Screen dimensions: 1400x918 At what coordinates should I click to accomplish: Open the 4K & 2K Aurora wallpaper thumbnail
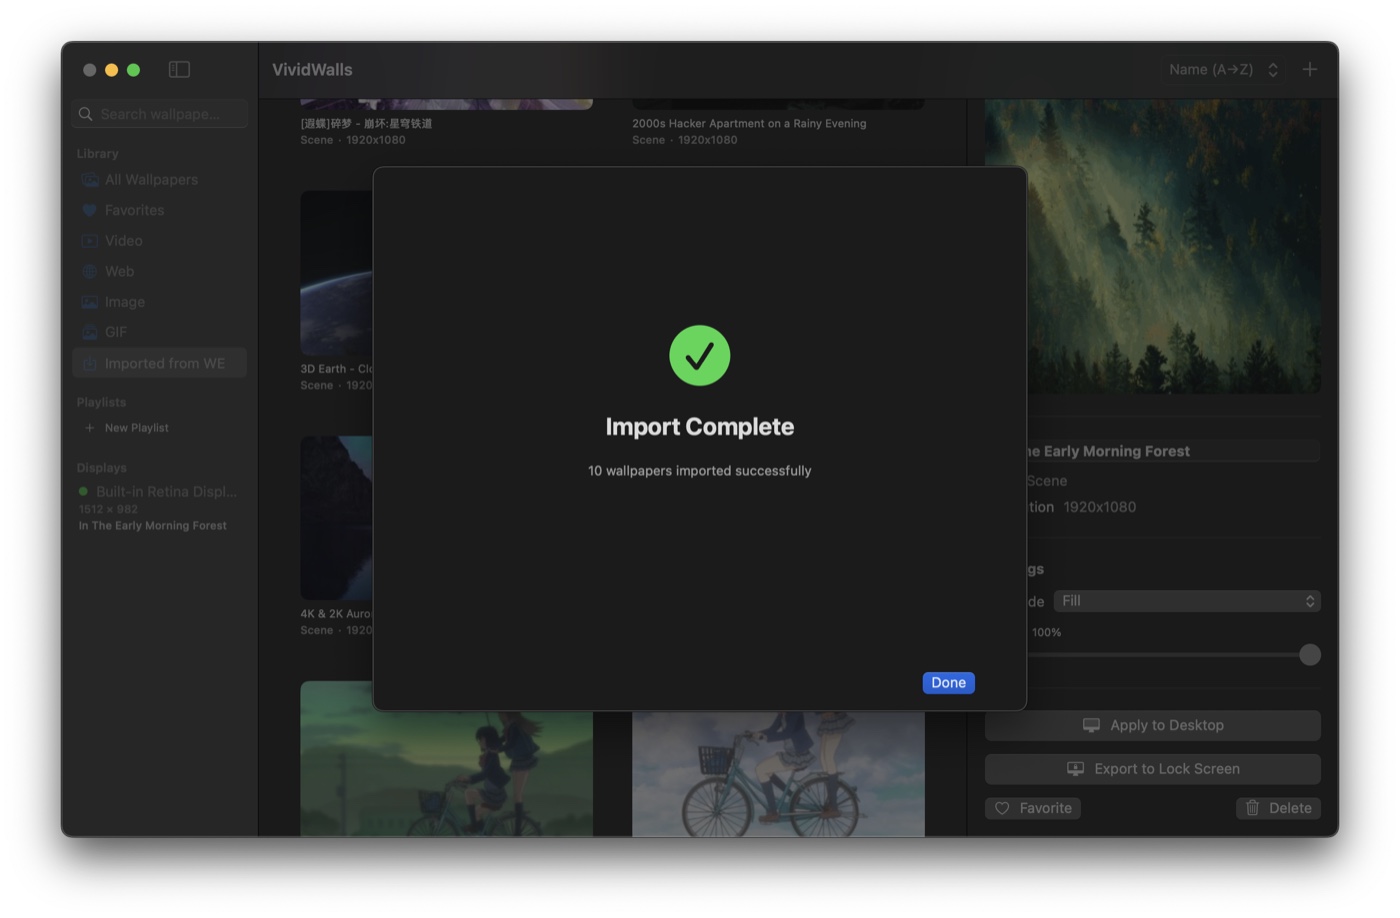point(337,518)
